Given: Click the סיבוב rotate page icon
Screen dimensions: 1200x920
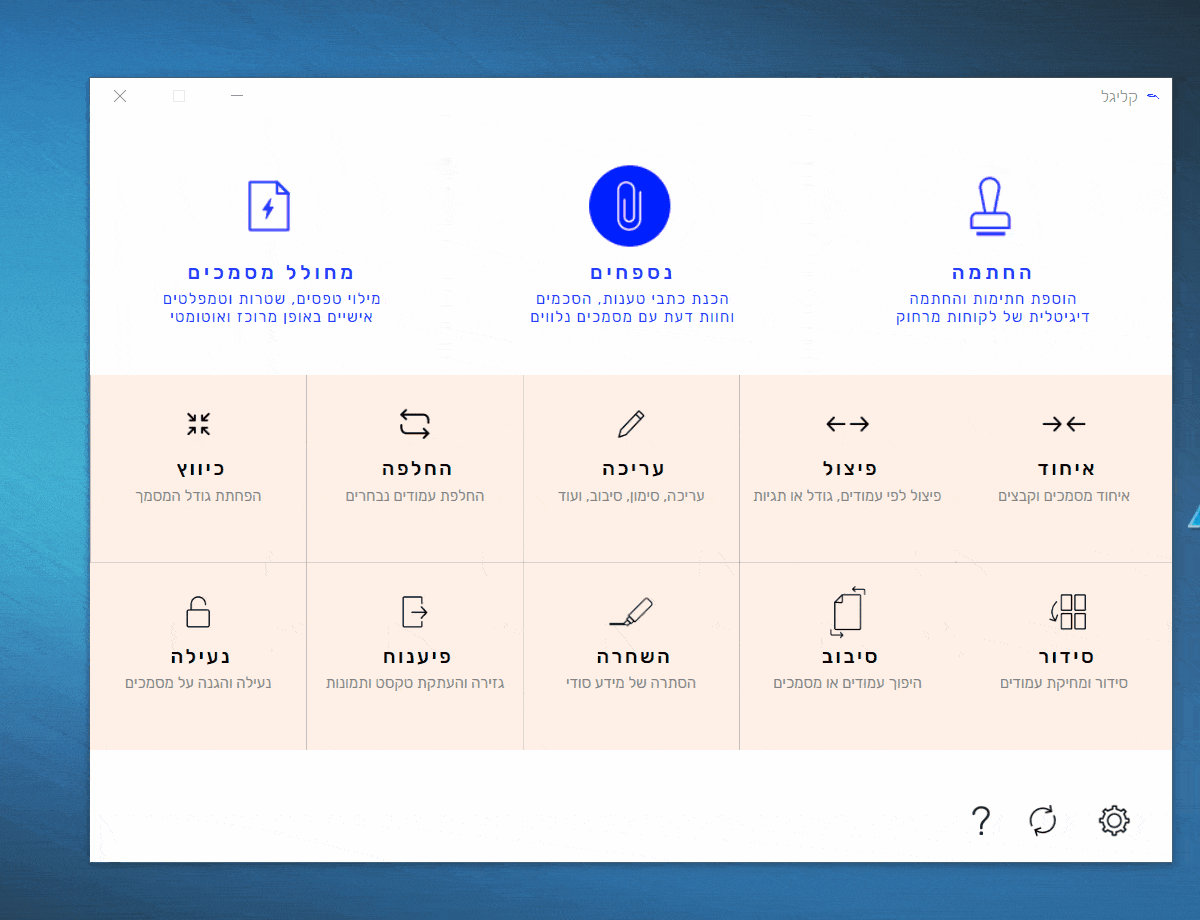Looking at the screenshot, I should pyautogui.click(x=847, y=611).
